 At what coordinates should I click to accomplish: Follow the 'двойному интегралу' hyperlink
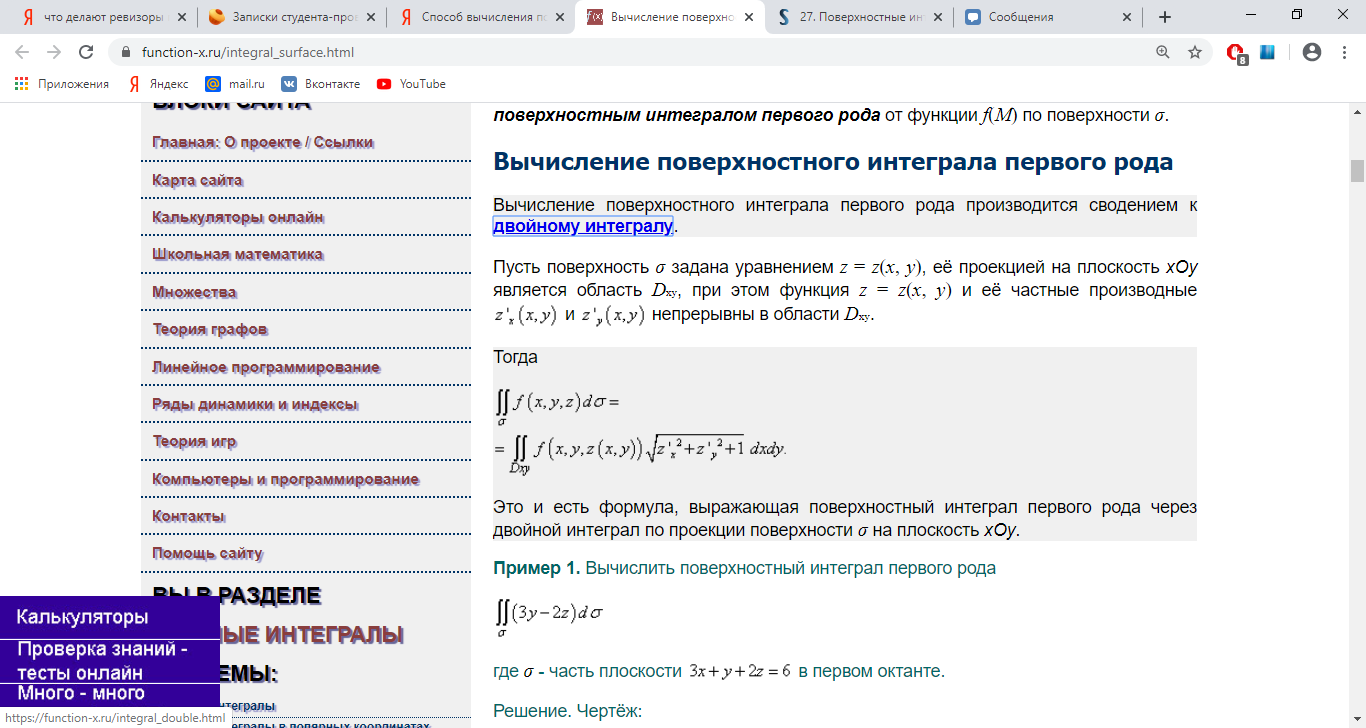[584, 226]
